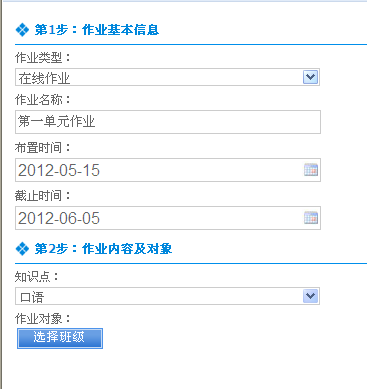Open the calendar picker for 截止时间
The height and width of the screenshot is (389, 367).
311,218
